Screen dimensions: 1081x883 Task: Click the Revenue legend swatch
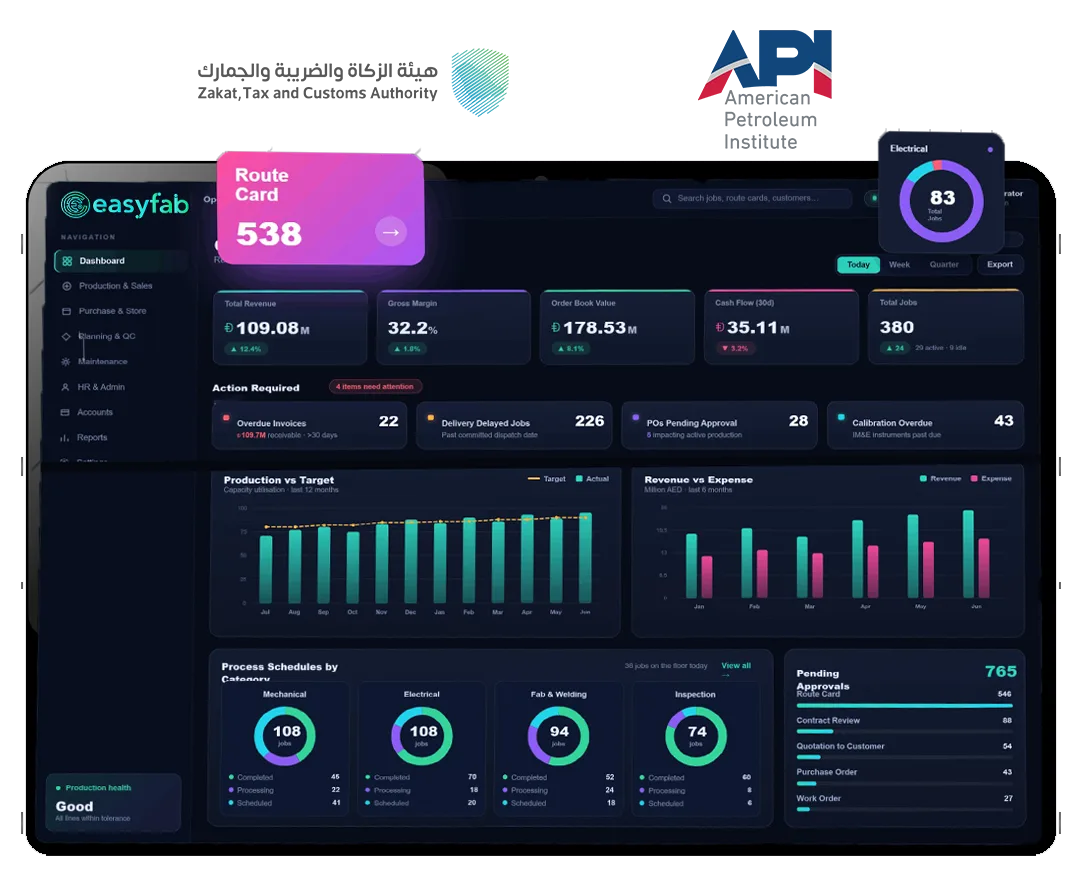[x=923, y=478]
